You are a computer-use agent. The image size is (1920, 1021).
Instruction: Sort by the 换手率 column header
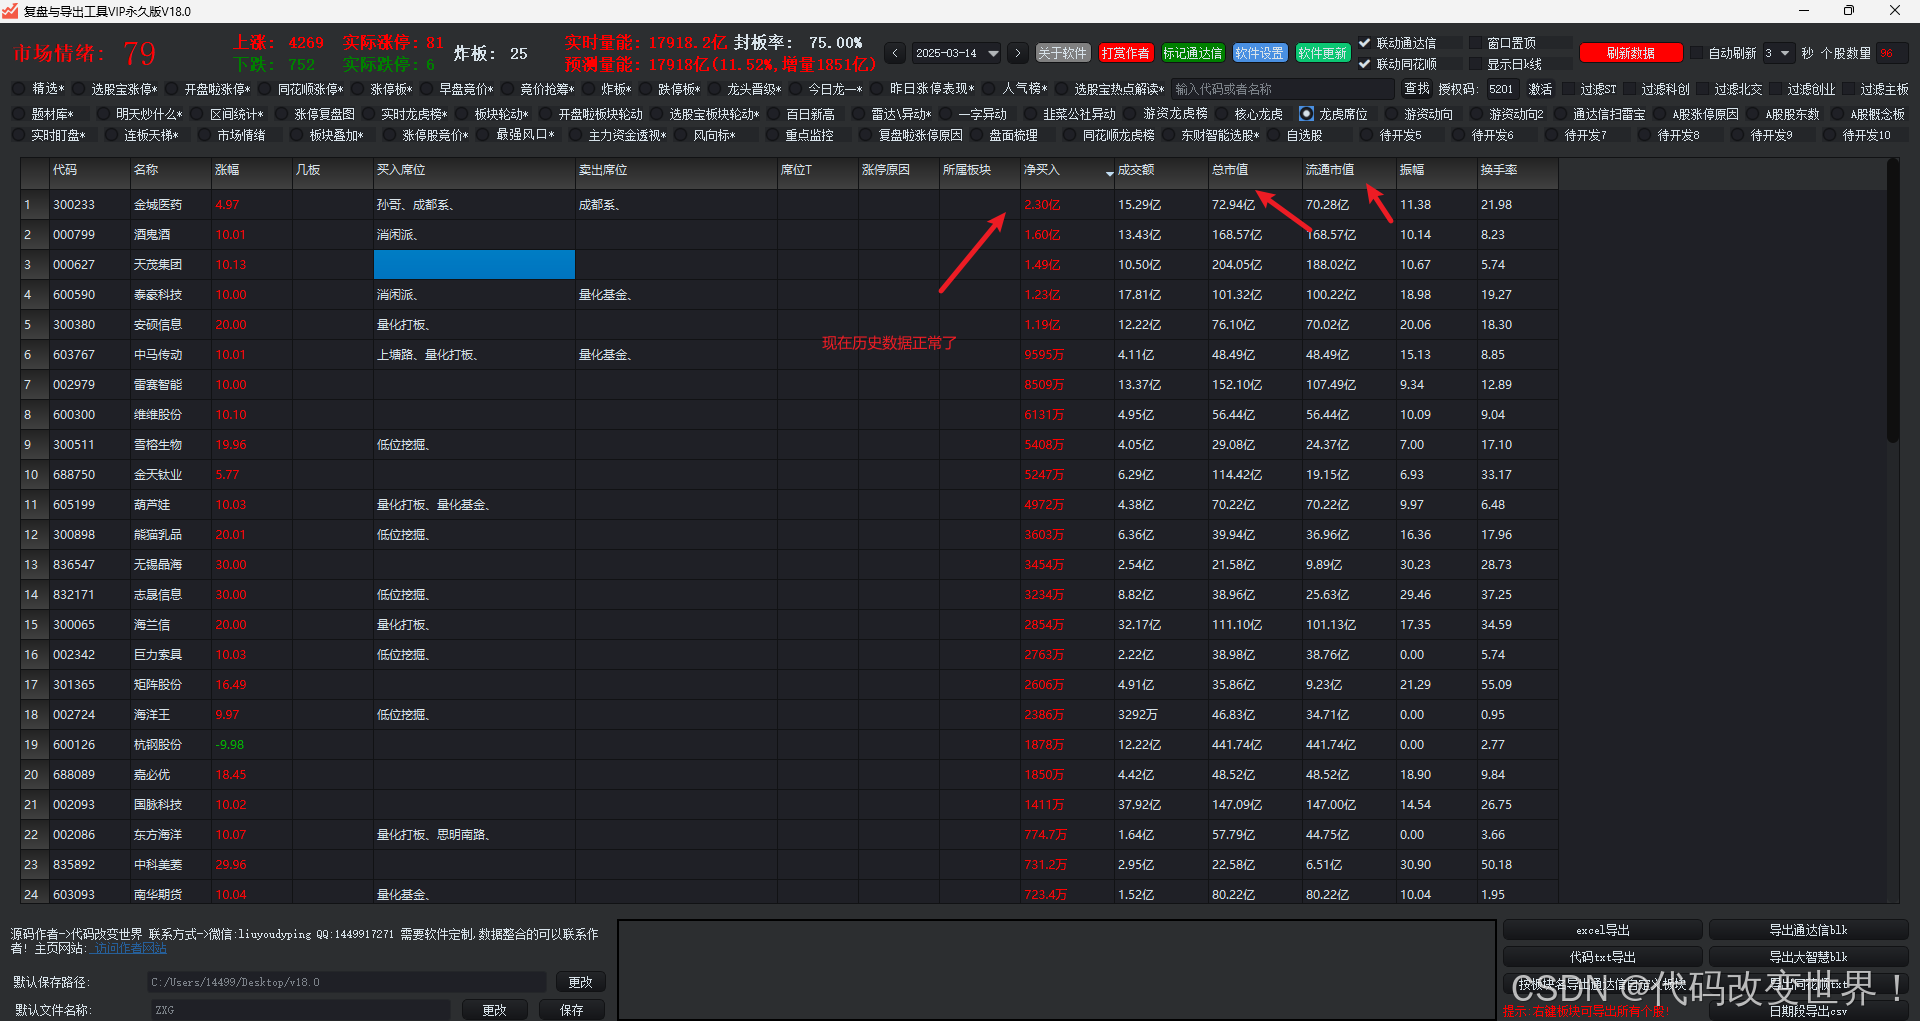coord(1517,170)
